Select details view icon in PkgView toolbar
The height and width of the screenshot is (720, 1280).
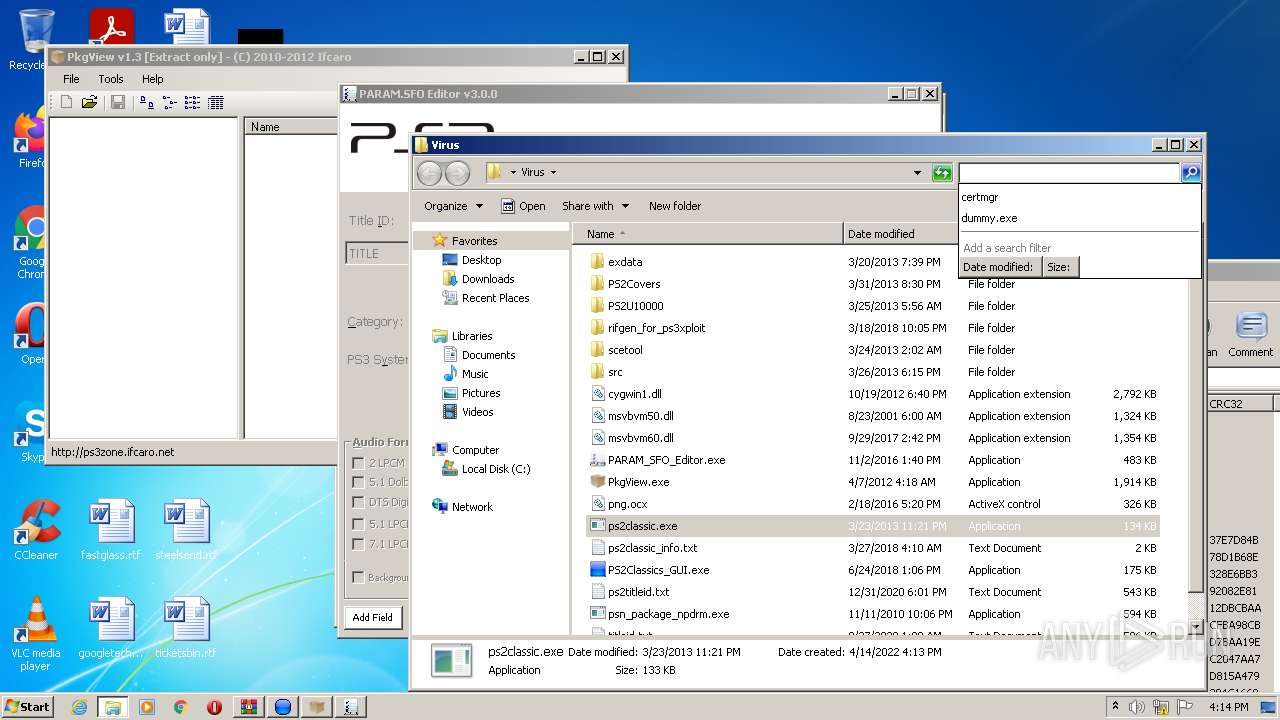(x=215, y=102)
